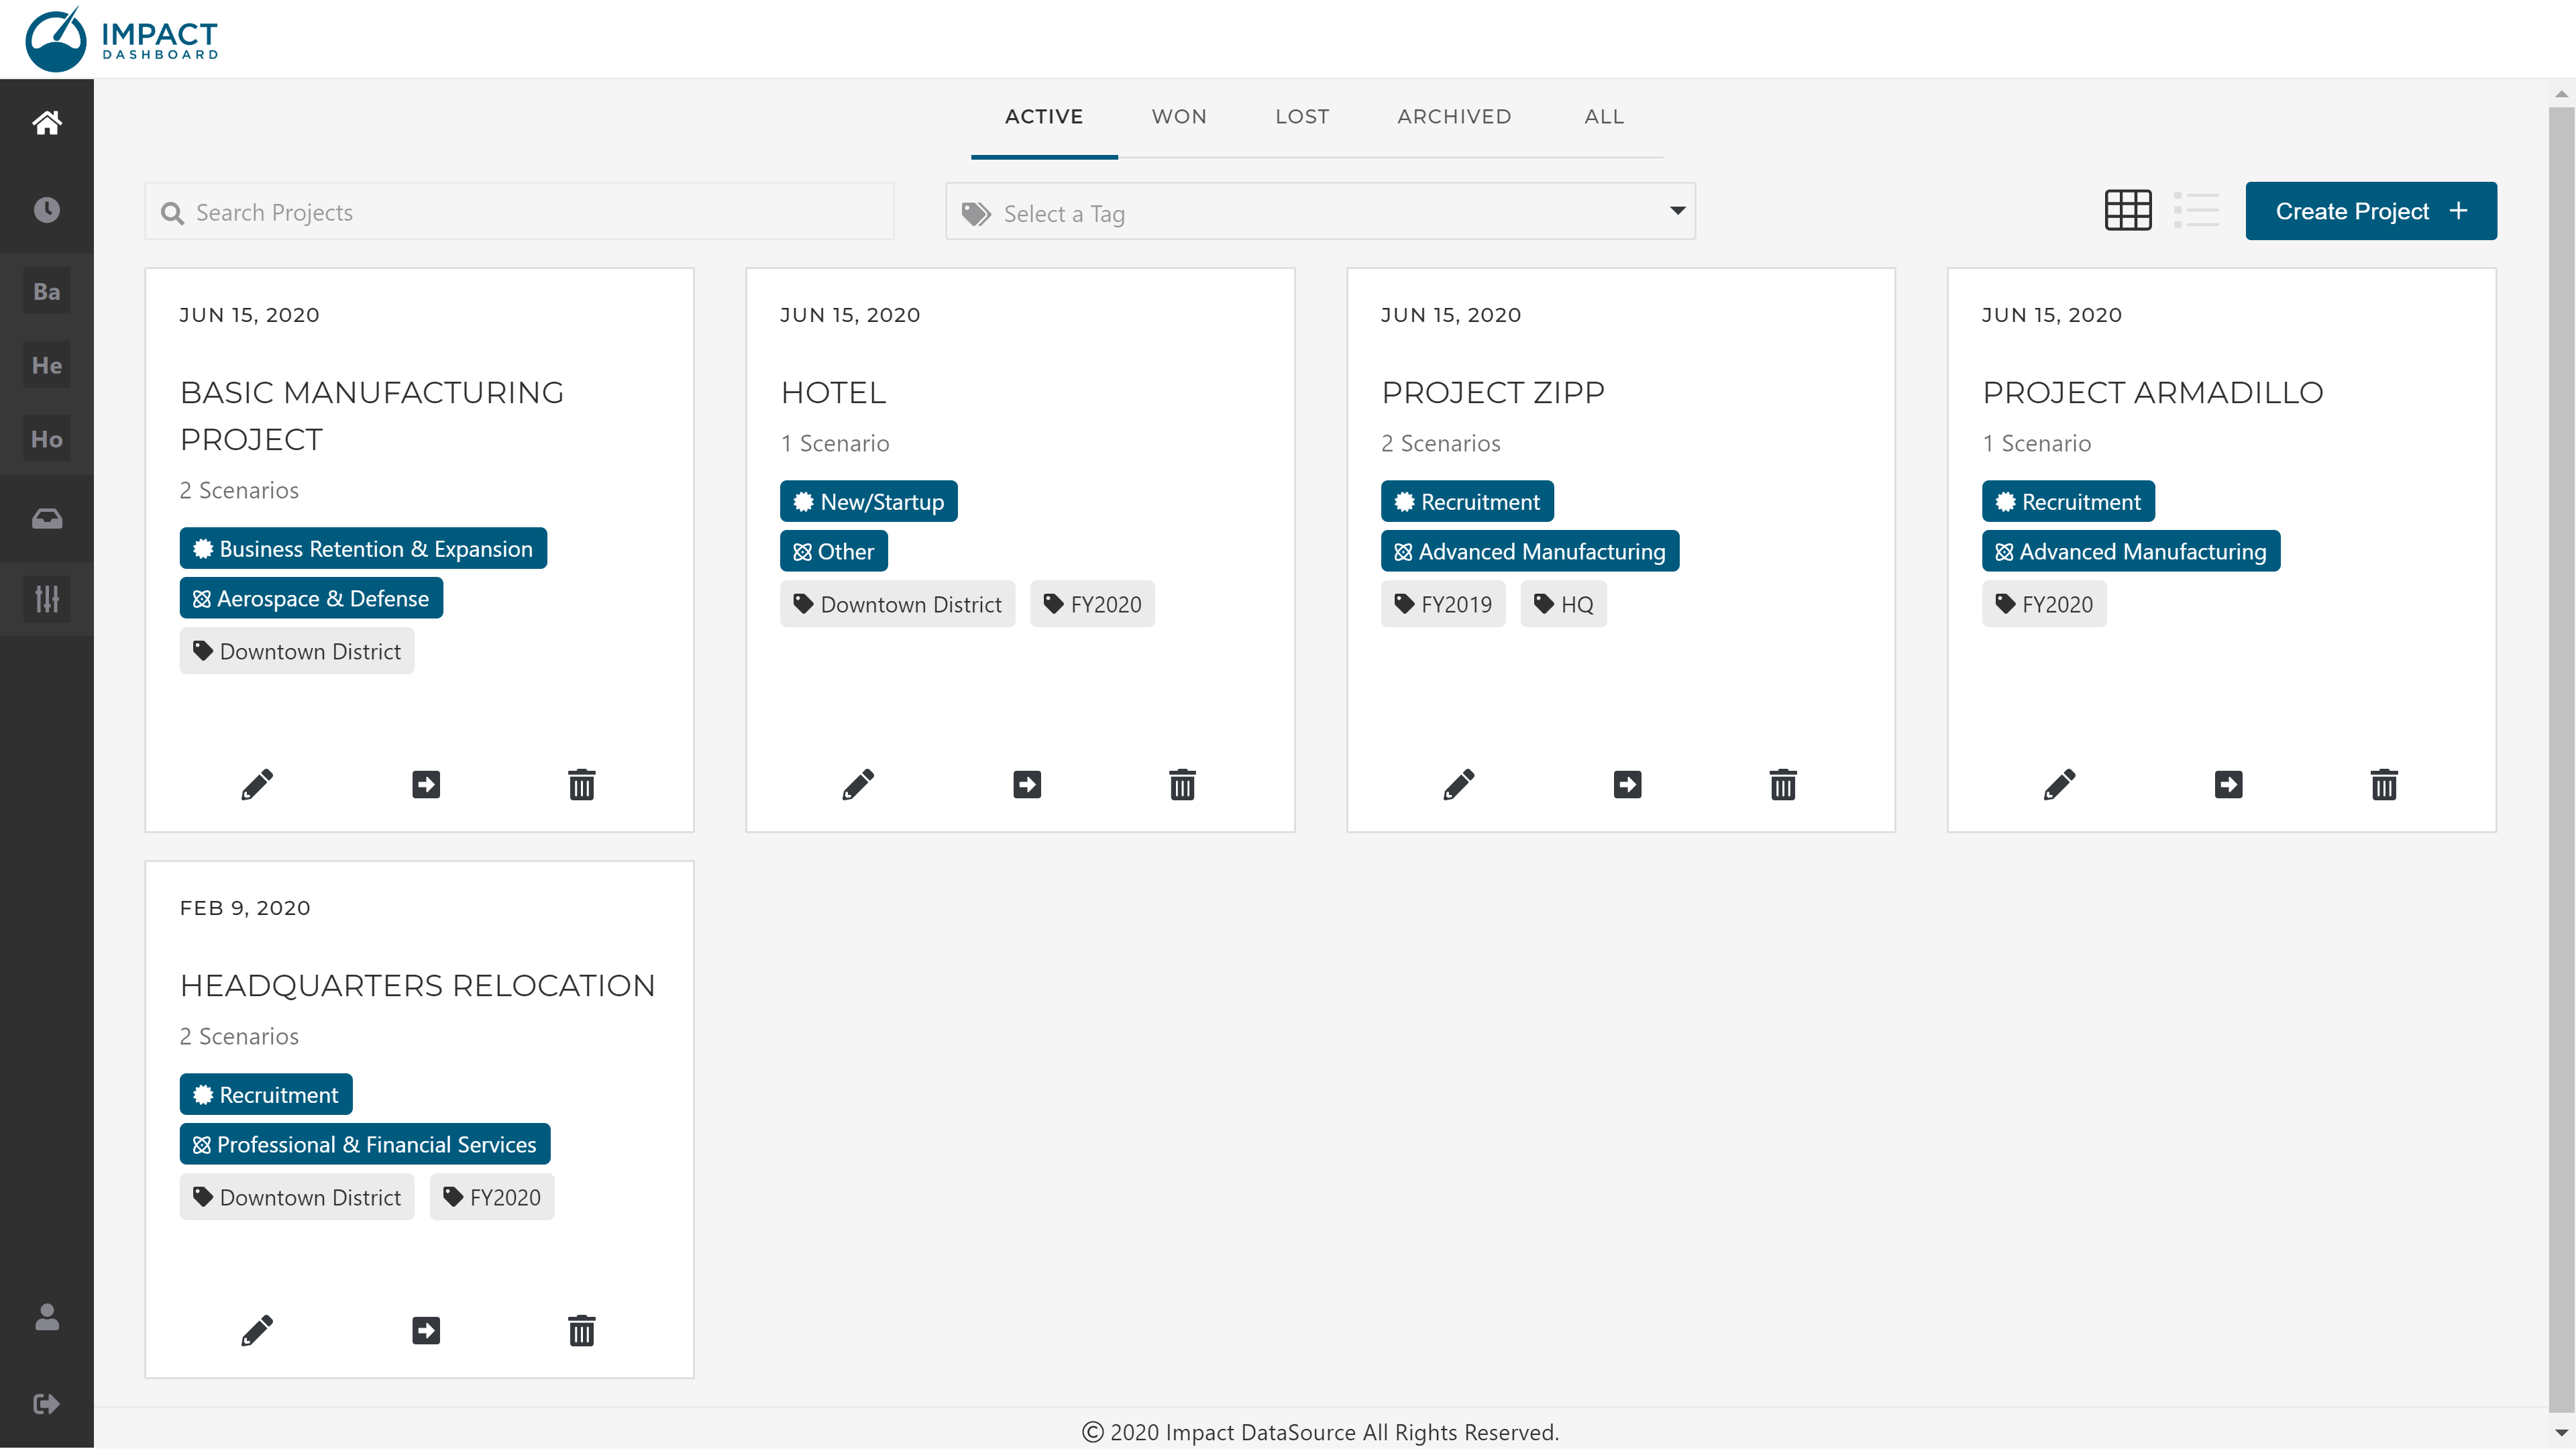This screenshot has height=1449, width=2576.
Task: Click the HQ tag
Action: 1564,604
